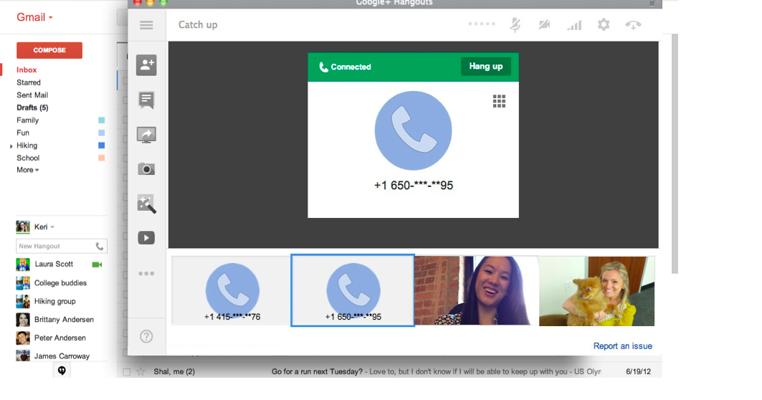This screenshot has width=762, height=400.
Task: Click the Hang up button
Action: (485, 67)
